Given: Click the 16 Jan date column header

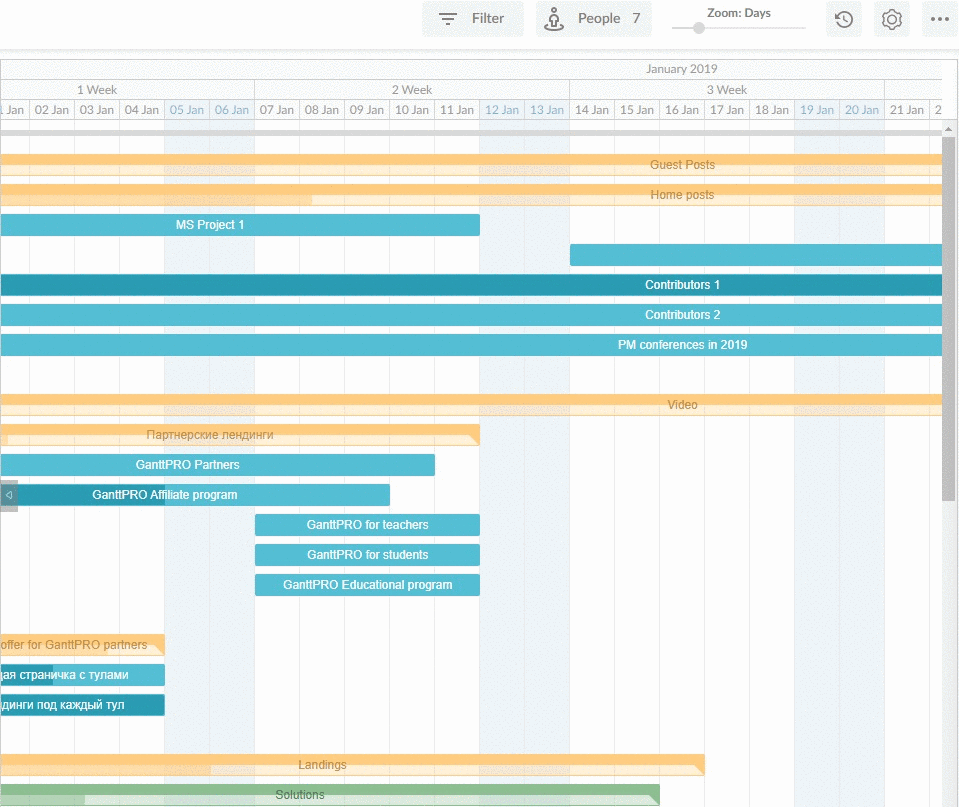Looking at the screenshot, I should click(682, 110).
